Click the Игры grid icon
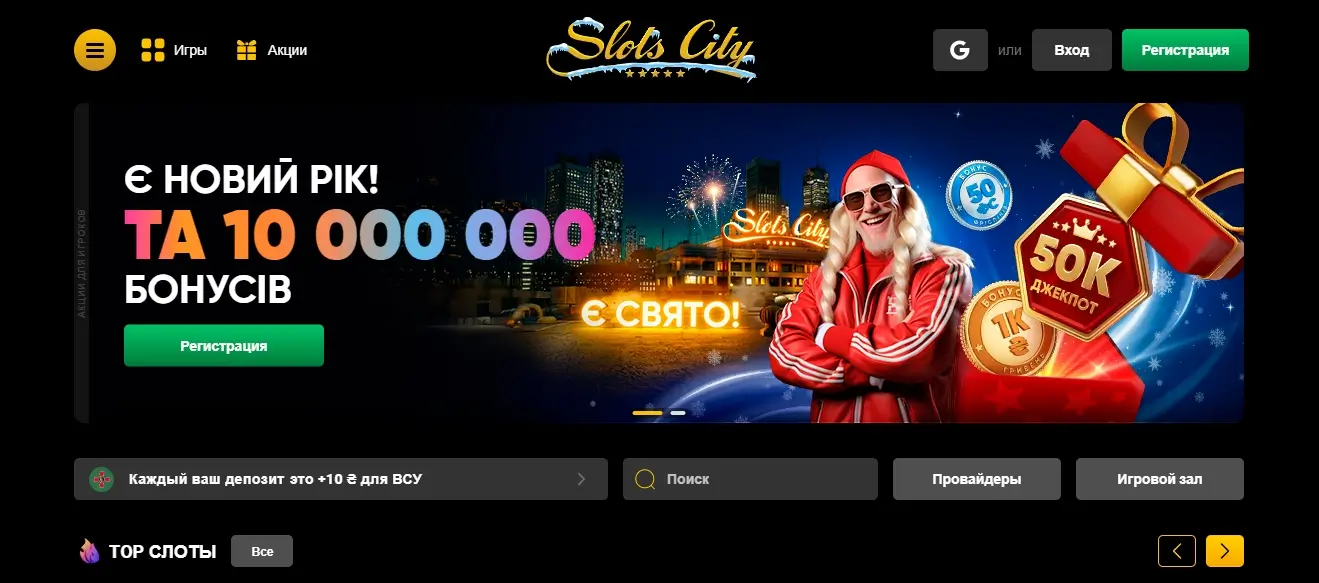The image size is (1319, 583). [153, 50]
